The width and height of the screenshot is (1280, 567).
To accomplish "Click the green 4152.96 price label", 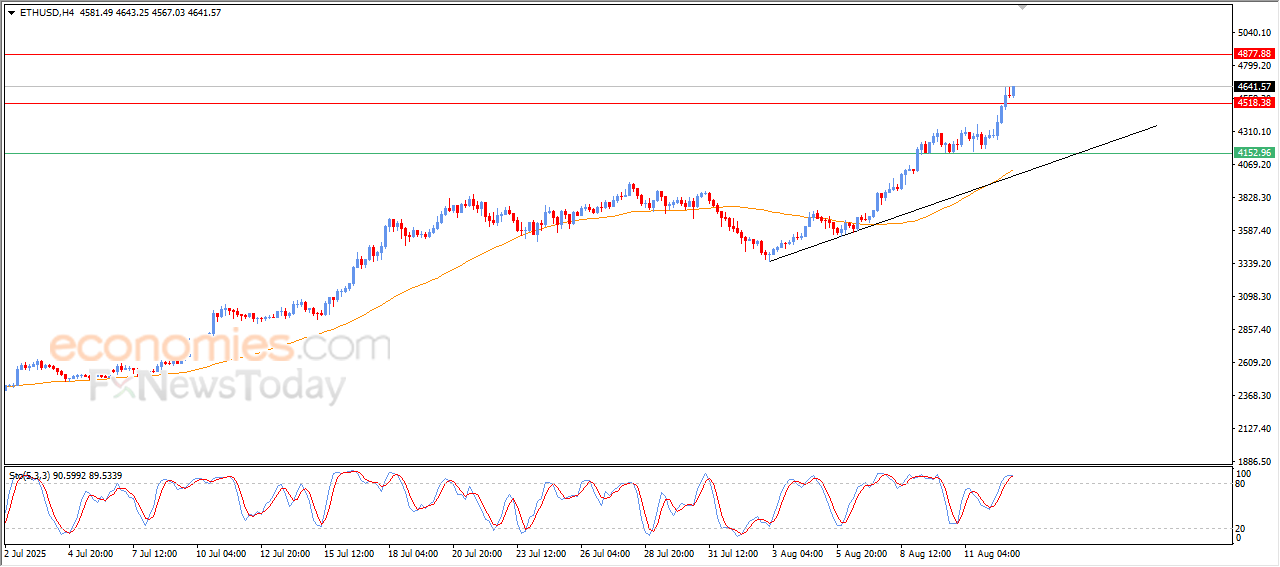I will (x=1254, y=153).
